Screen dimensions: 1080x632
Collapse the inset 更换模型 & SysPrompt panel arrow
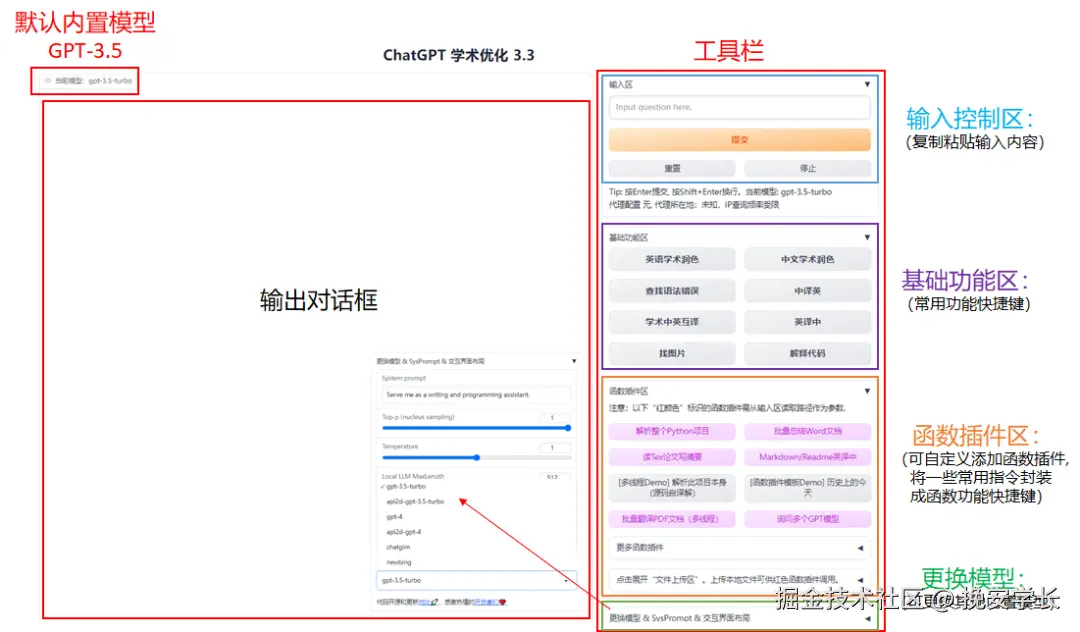click(574, 361)
